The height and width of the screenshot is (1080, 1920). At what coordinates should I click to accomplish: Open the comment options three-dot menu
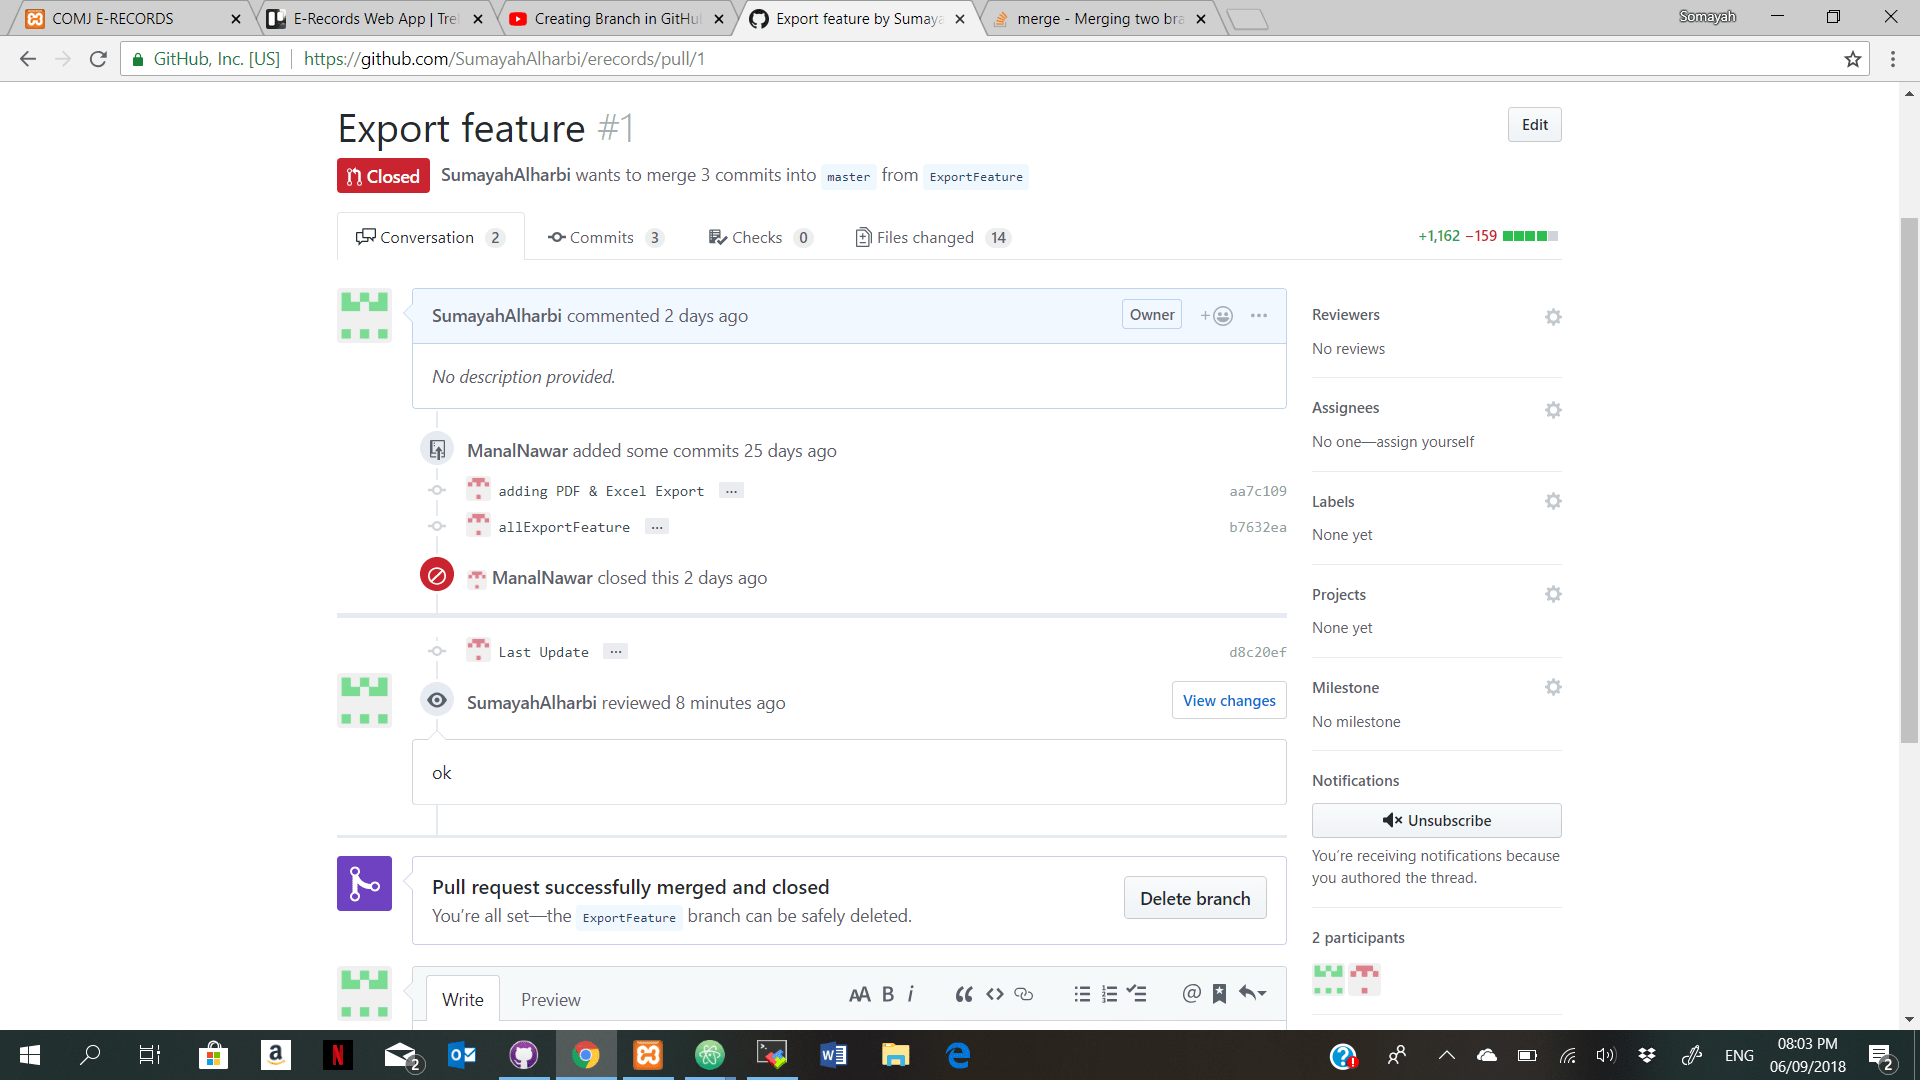(1258, 316)
